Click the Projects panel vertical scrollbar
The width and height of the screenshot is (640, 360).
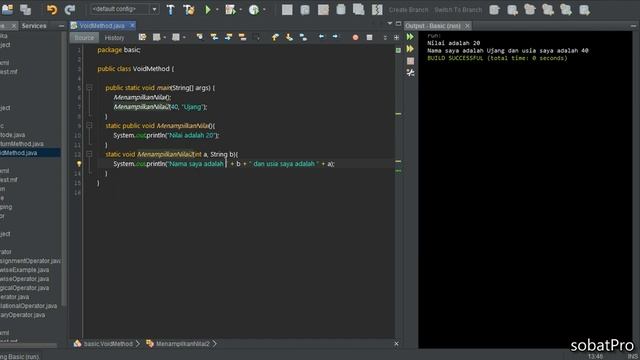tap(64, 169)
